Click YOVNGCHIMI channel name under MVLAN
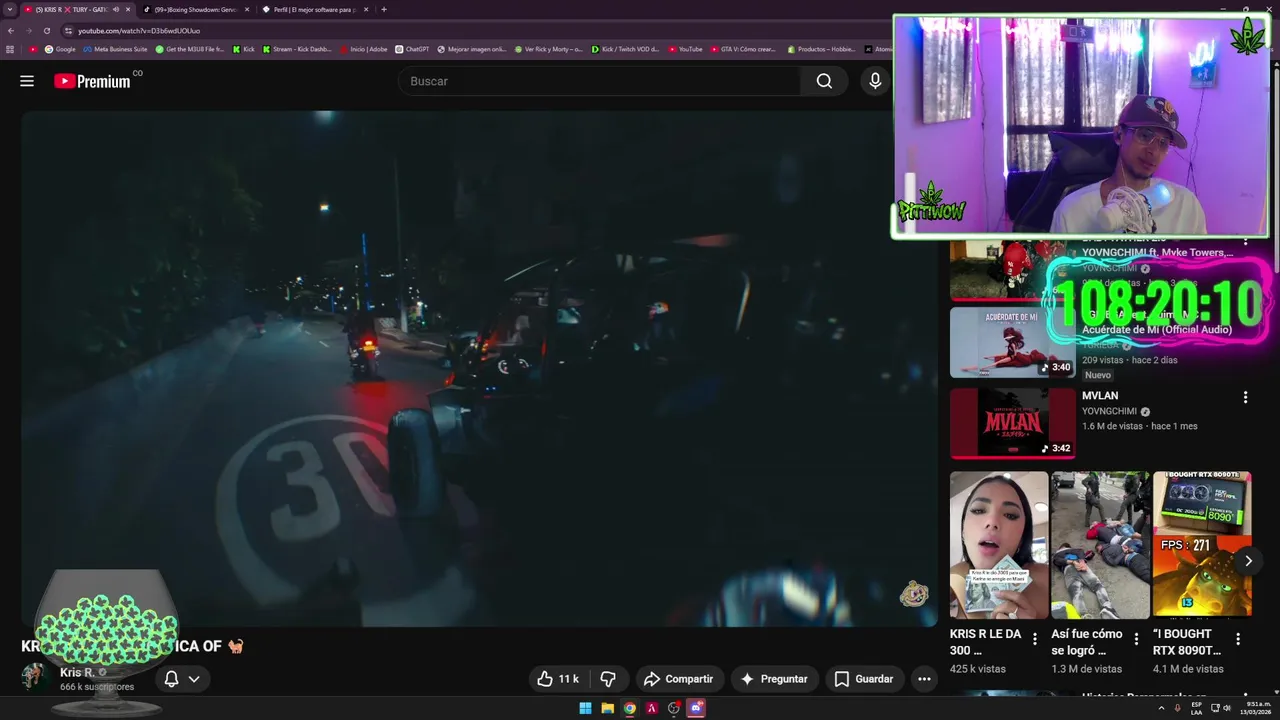The width and height of the screenshot is (1280, 720). 1109,411
